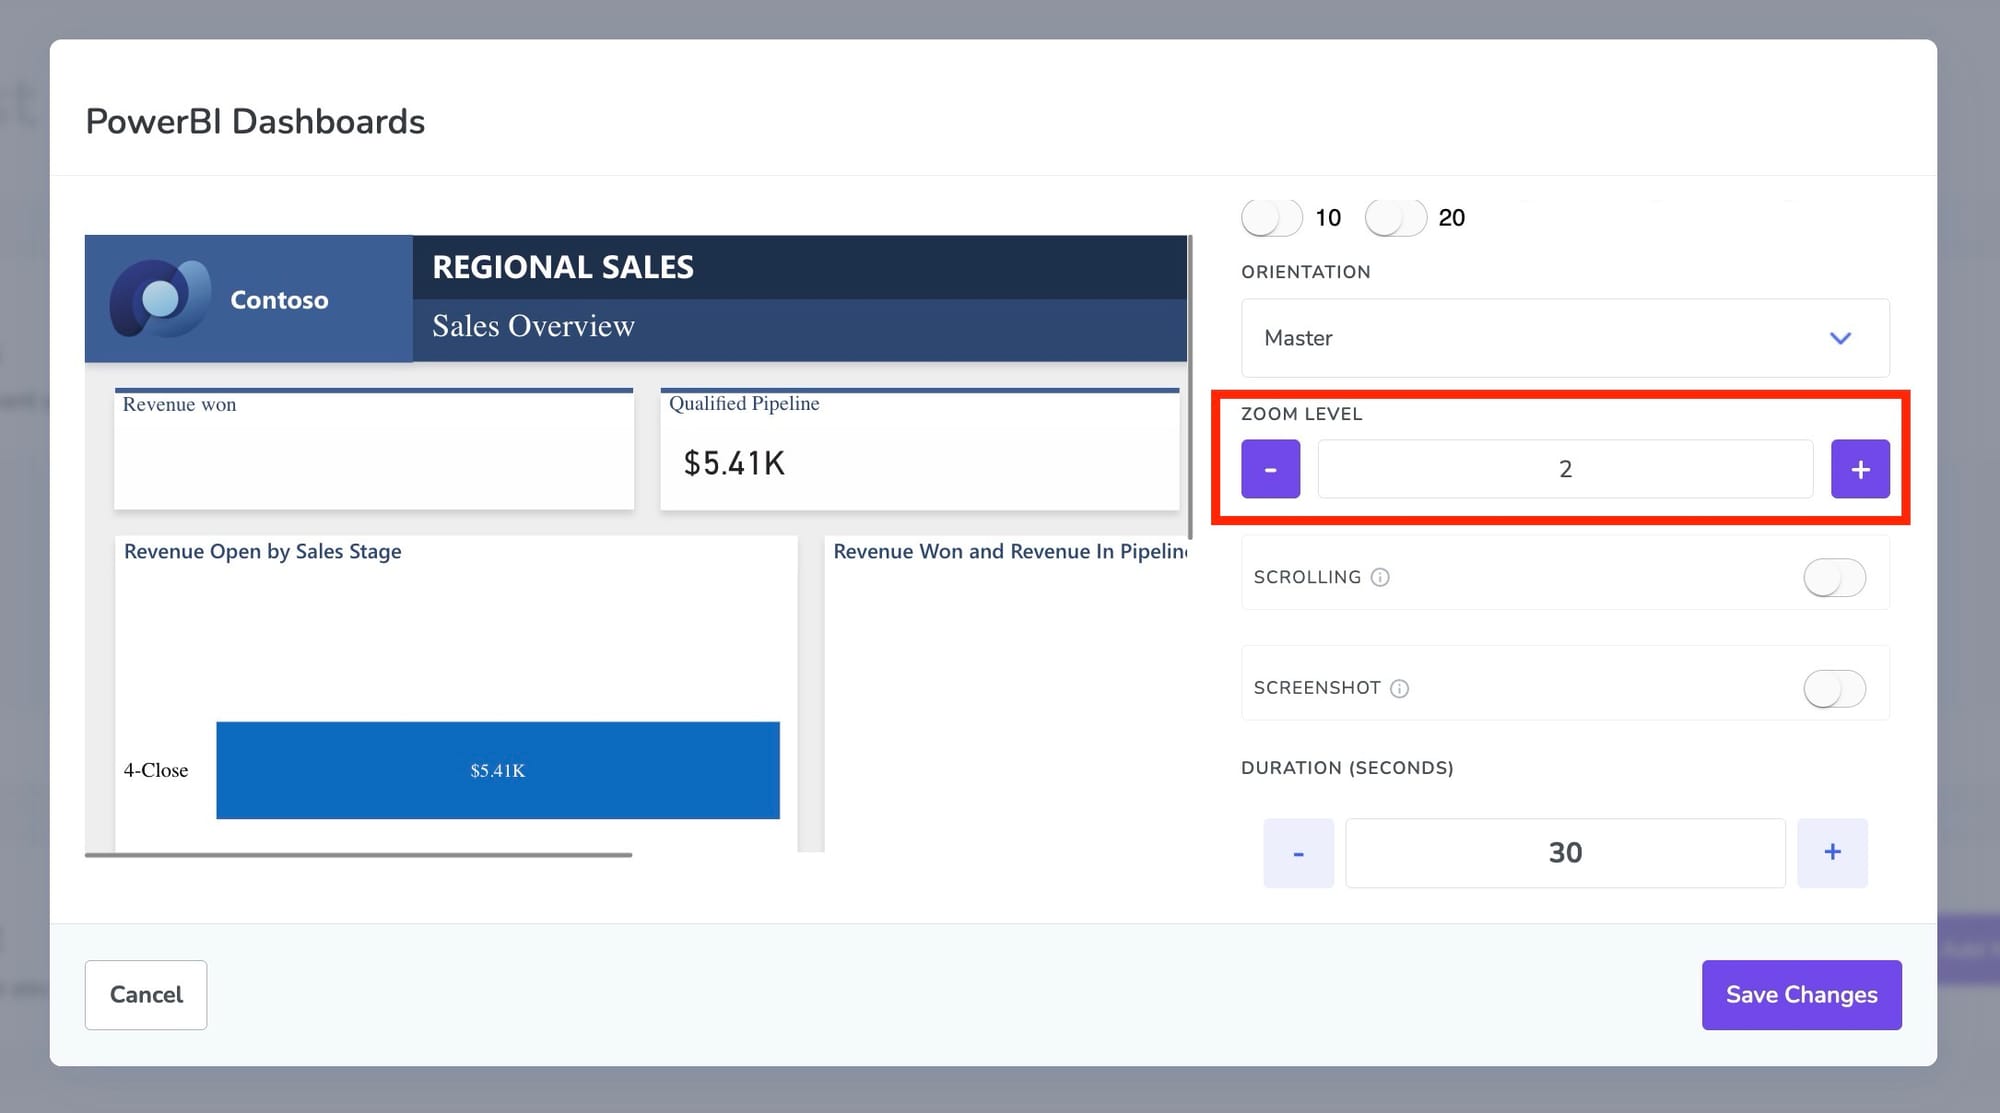The width and height of the screenshot is (2000, 1113).
Task: Open the Orientation dropdown showing Master
Action: (1565, 338)
